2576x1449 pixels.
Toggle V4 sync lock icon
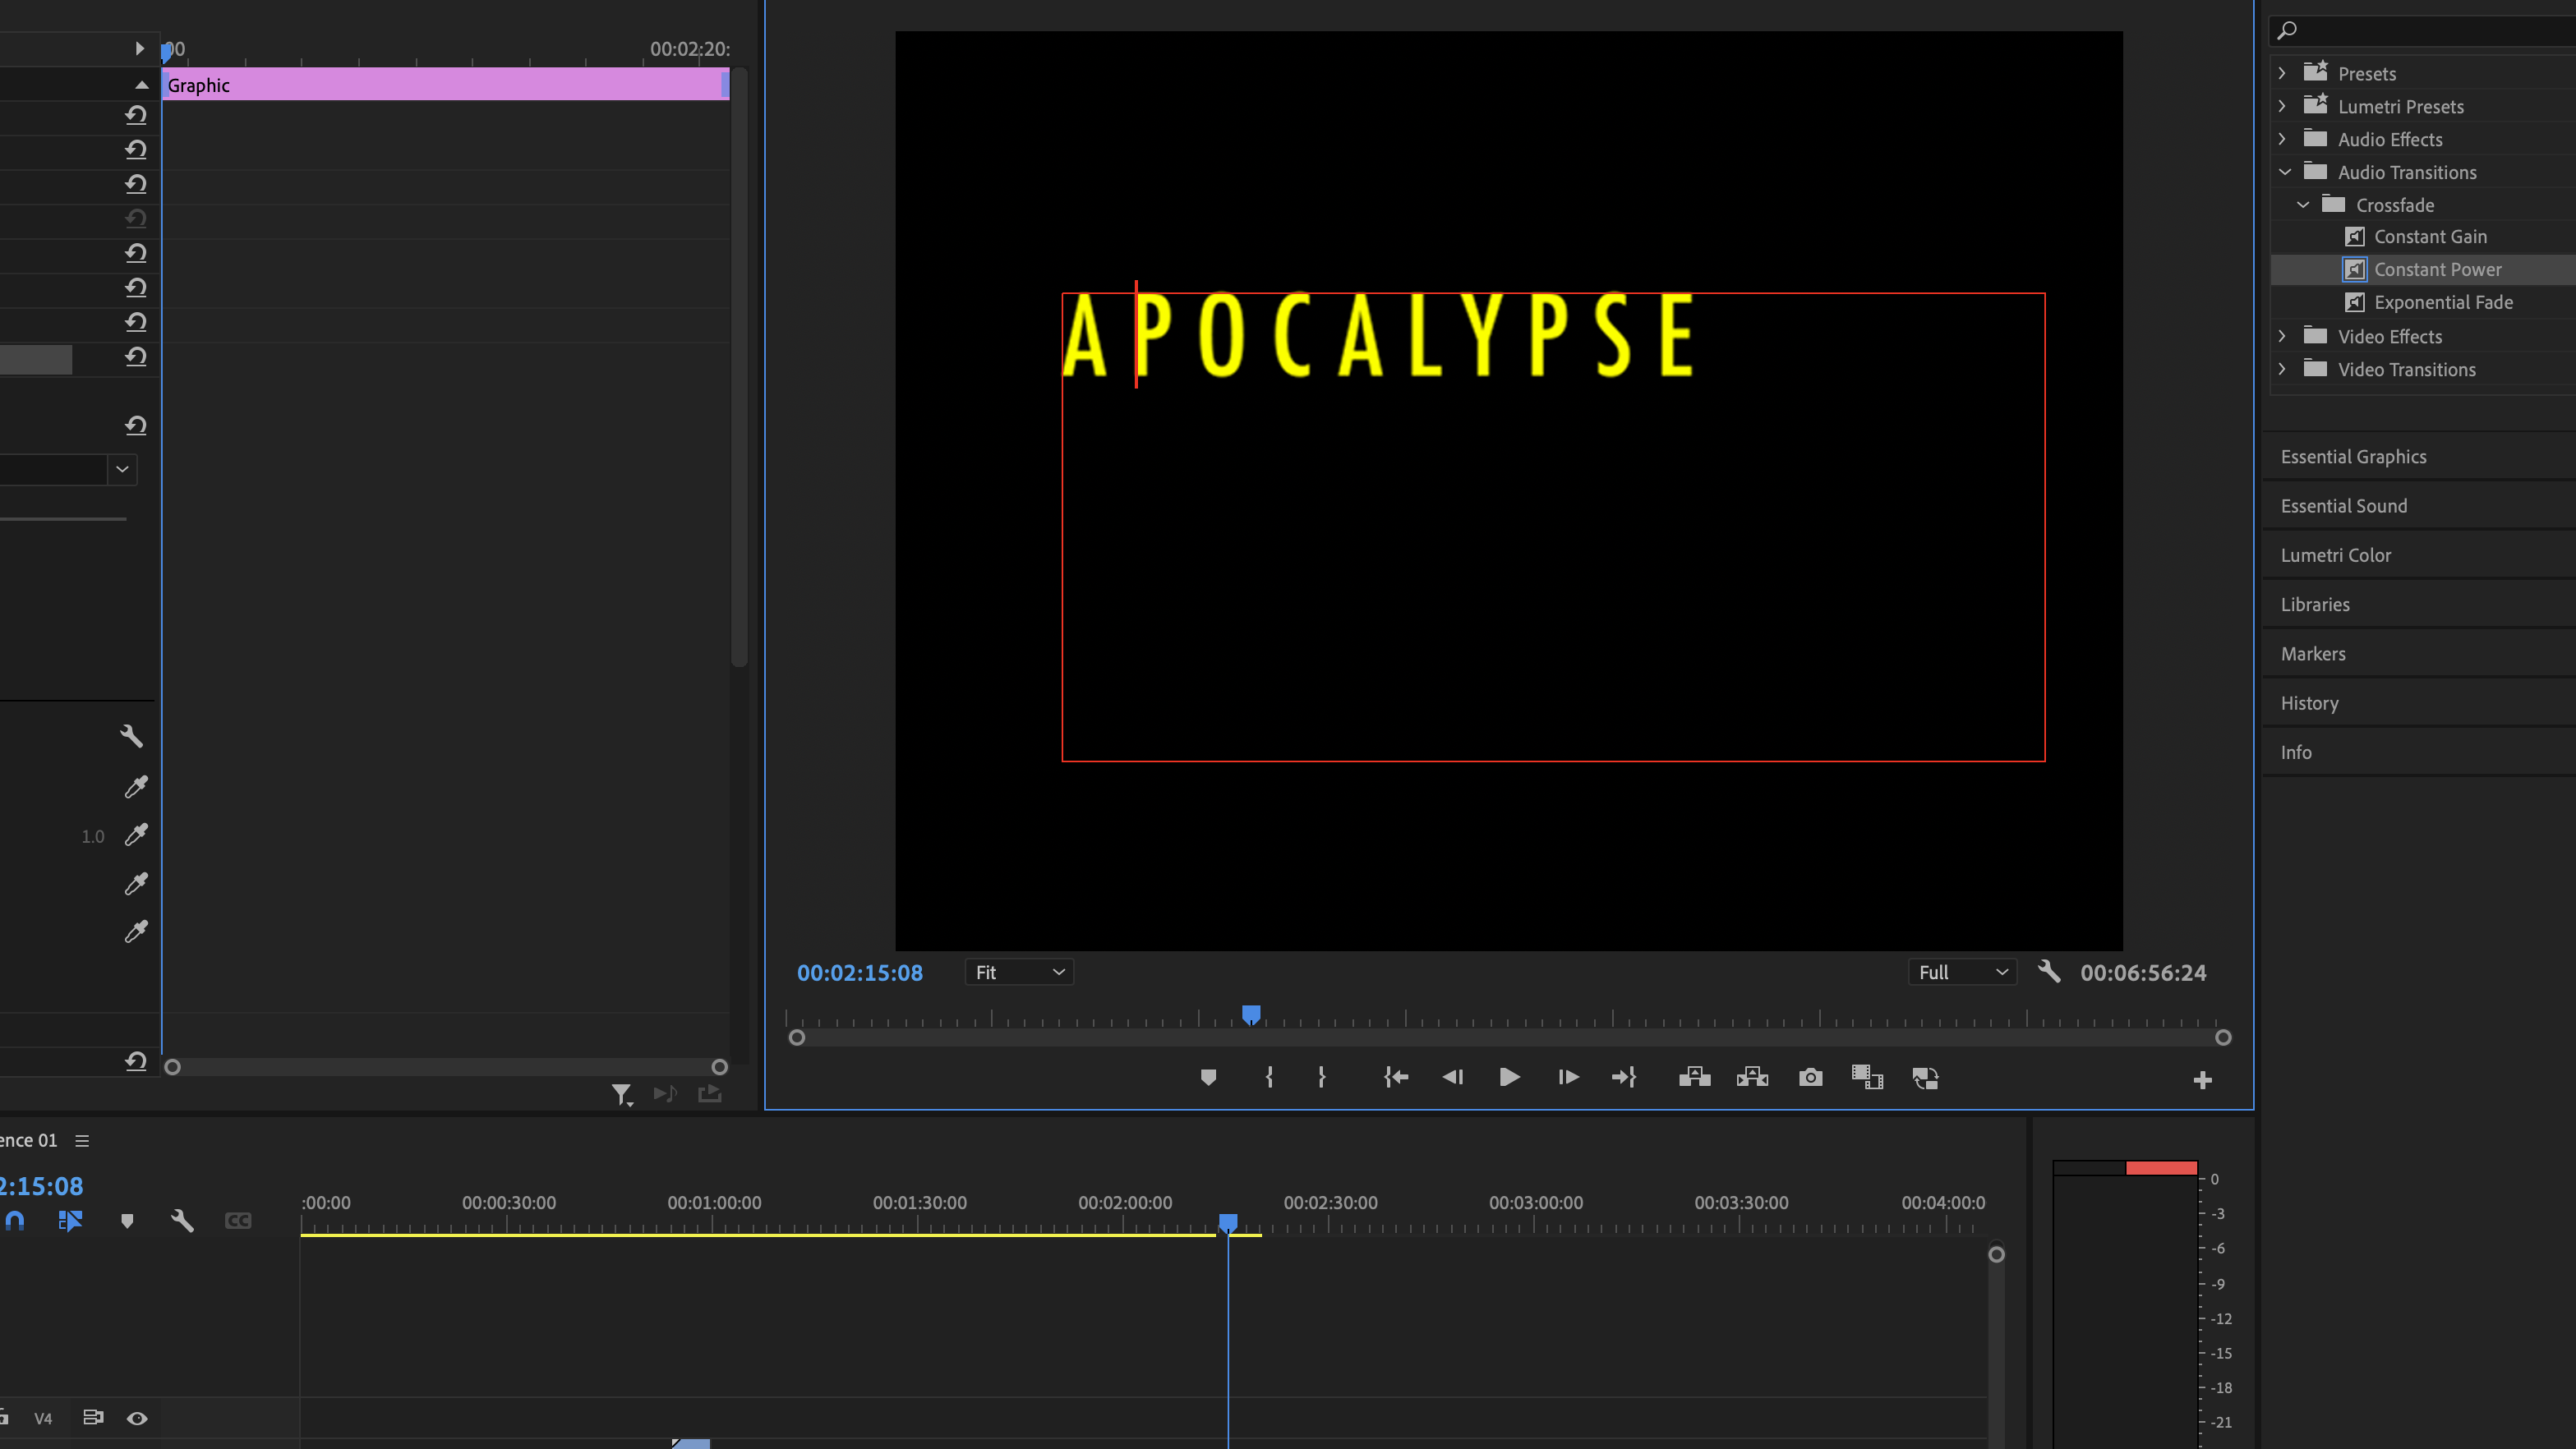tap(93, 1418)
